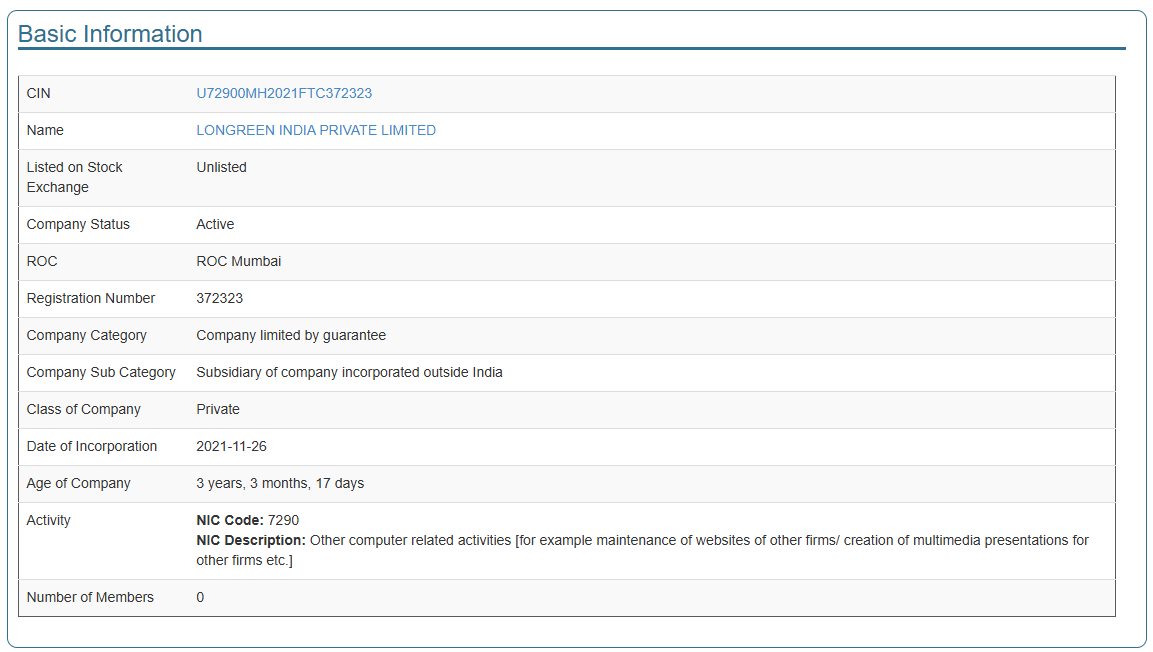The height and width of the screenshot is (652, 1153).
Task: Click the Basic Information heading
Action: (x=110, y=34)
